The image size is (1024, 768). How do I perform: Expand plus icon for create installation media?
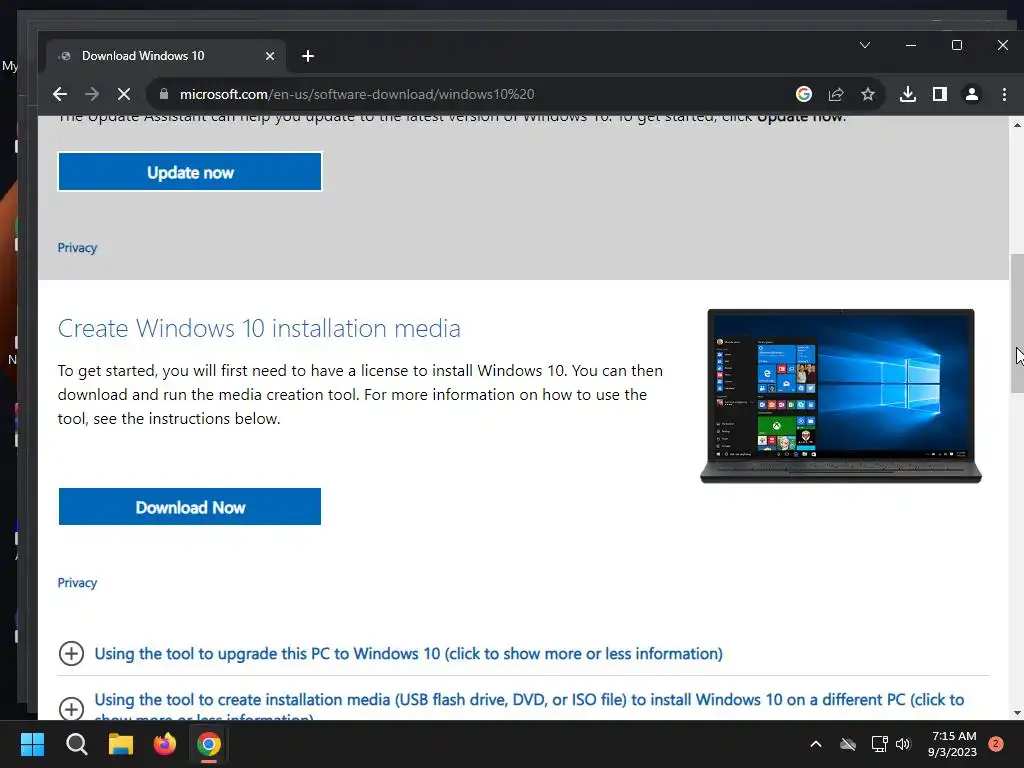[x=71, y=709]
